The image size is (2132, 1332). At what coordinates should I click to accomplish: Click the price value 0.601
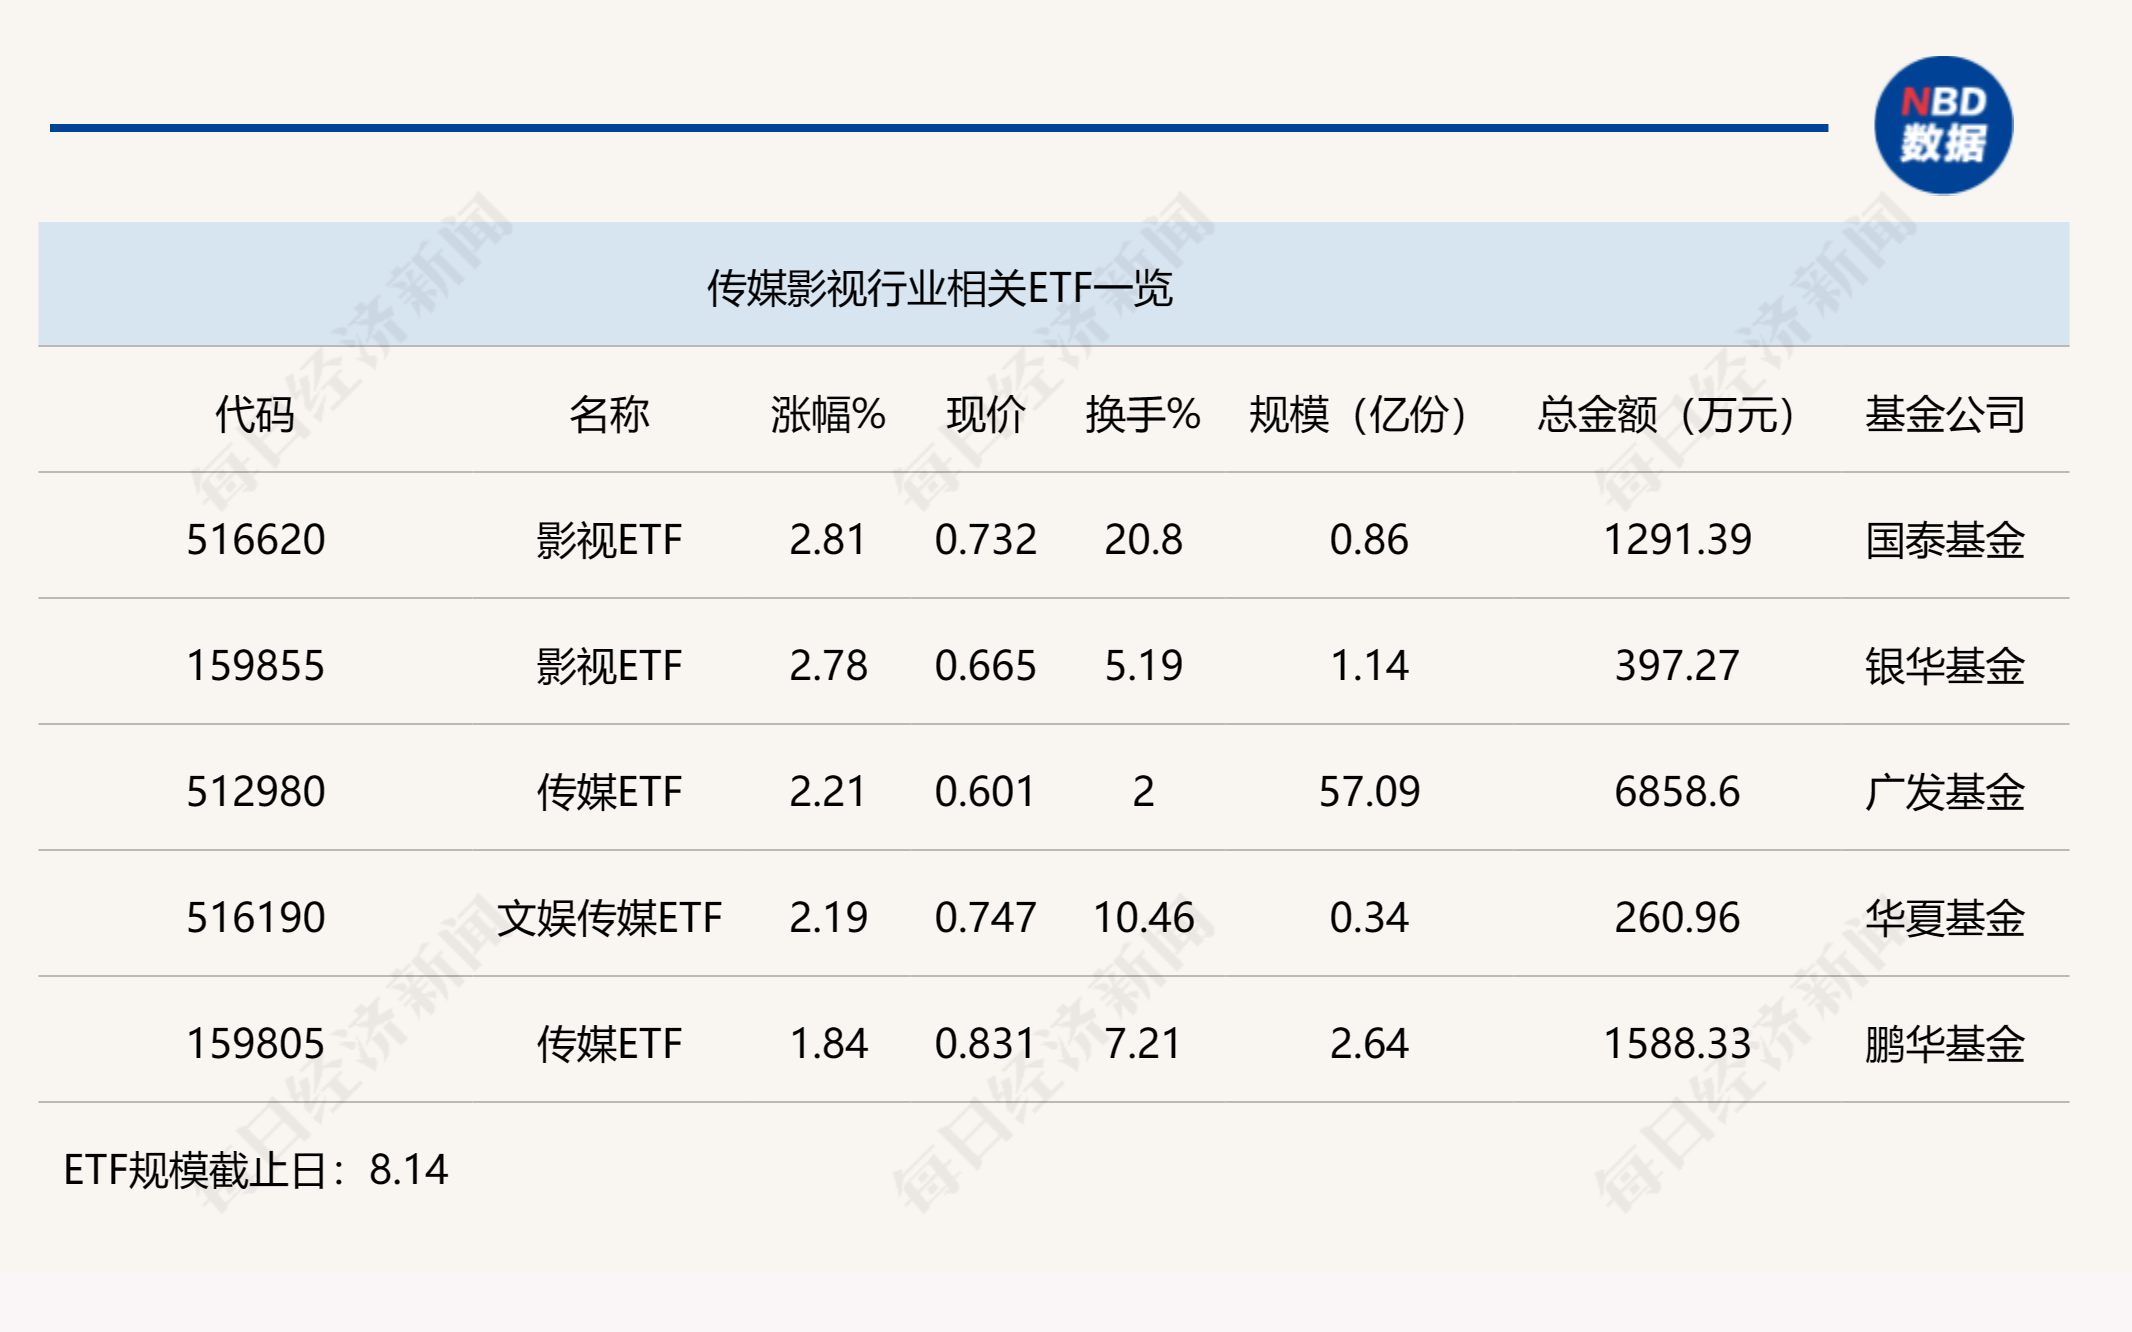[x=986, y=792]
